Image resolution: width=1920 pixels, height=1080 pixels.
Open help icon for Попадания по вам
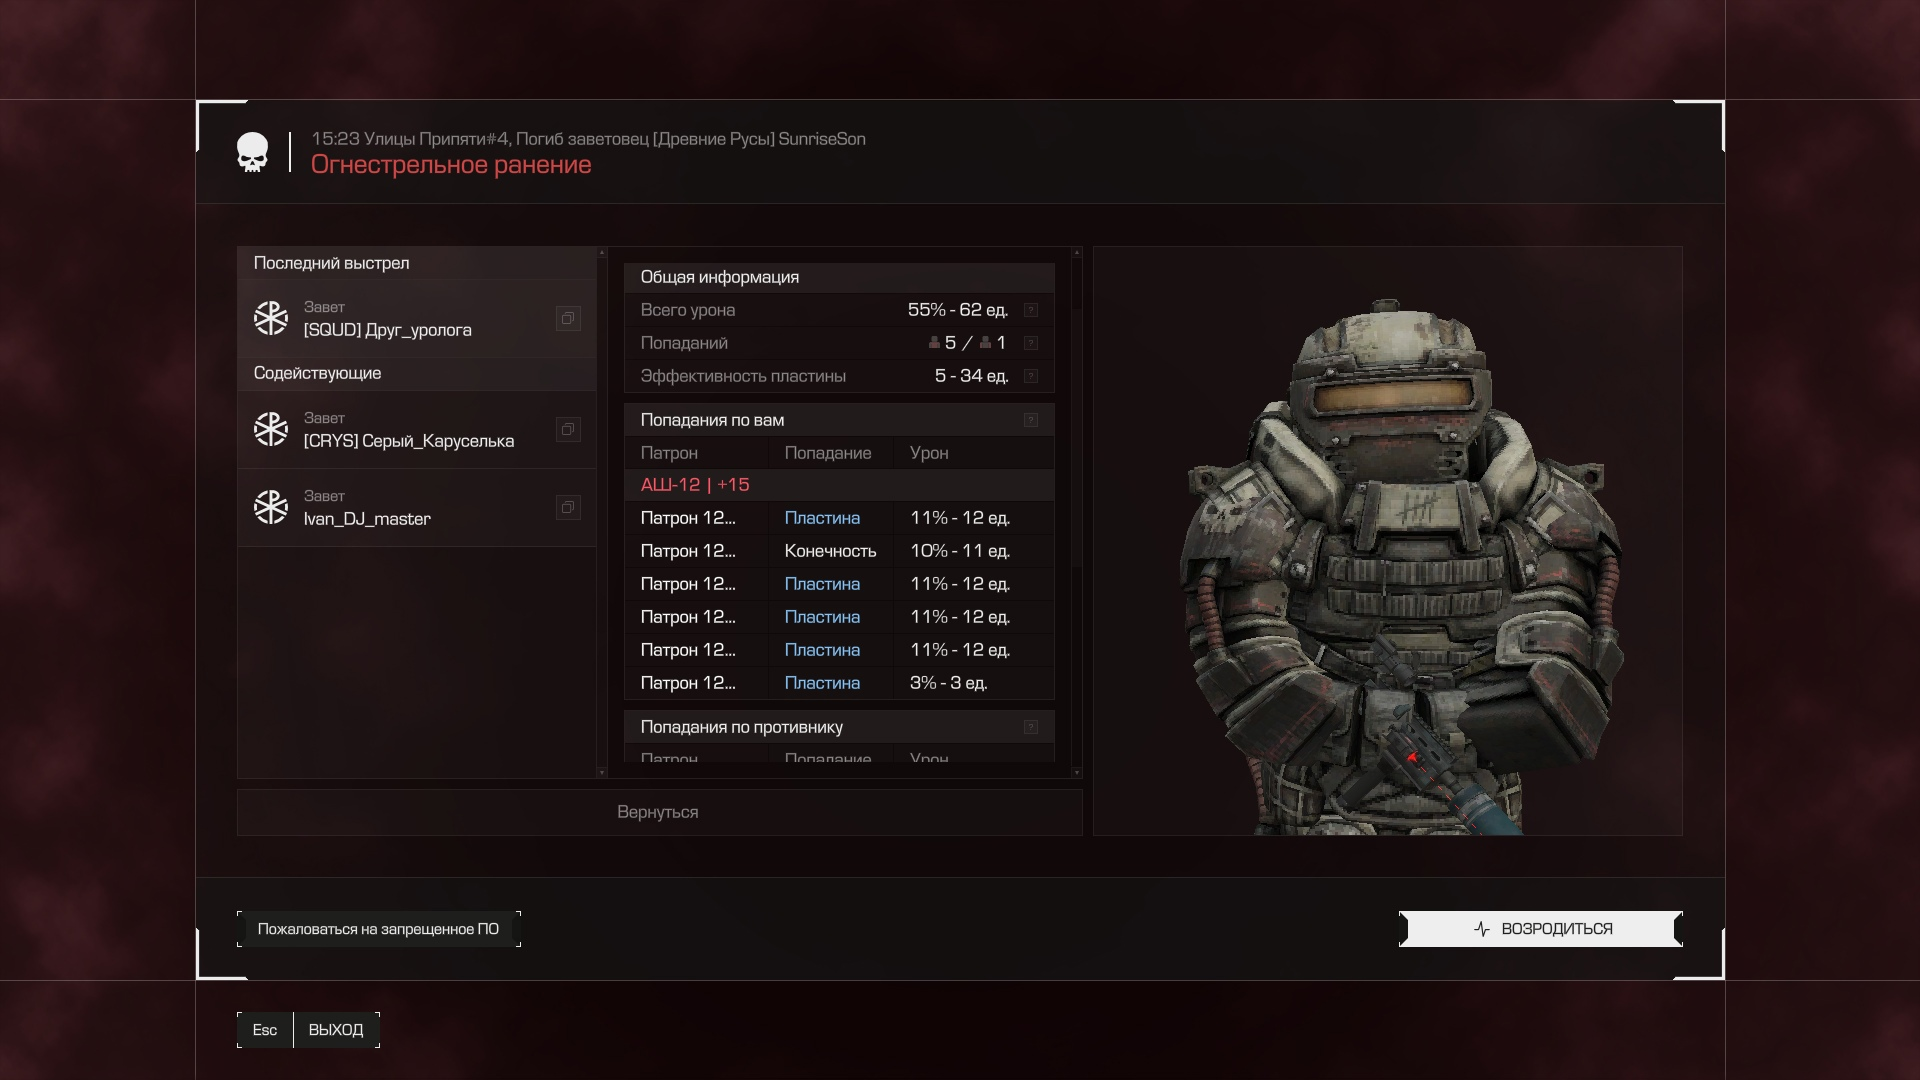pyautogui.click(x=1031, y=420)
